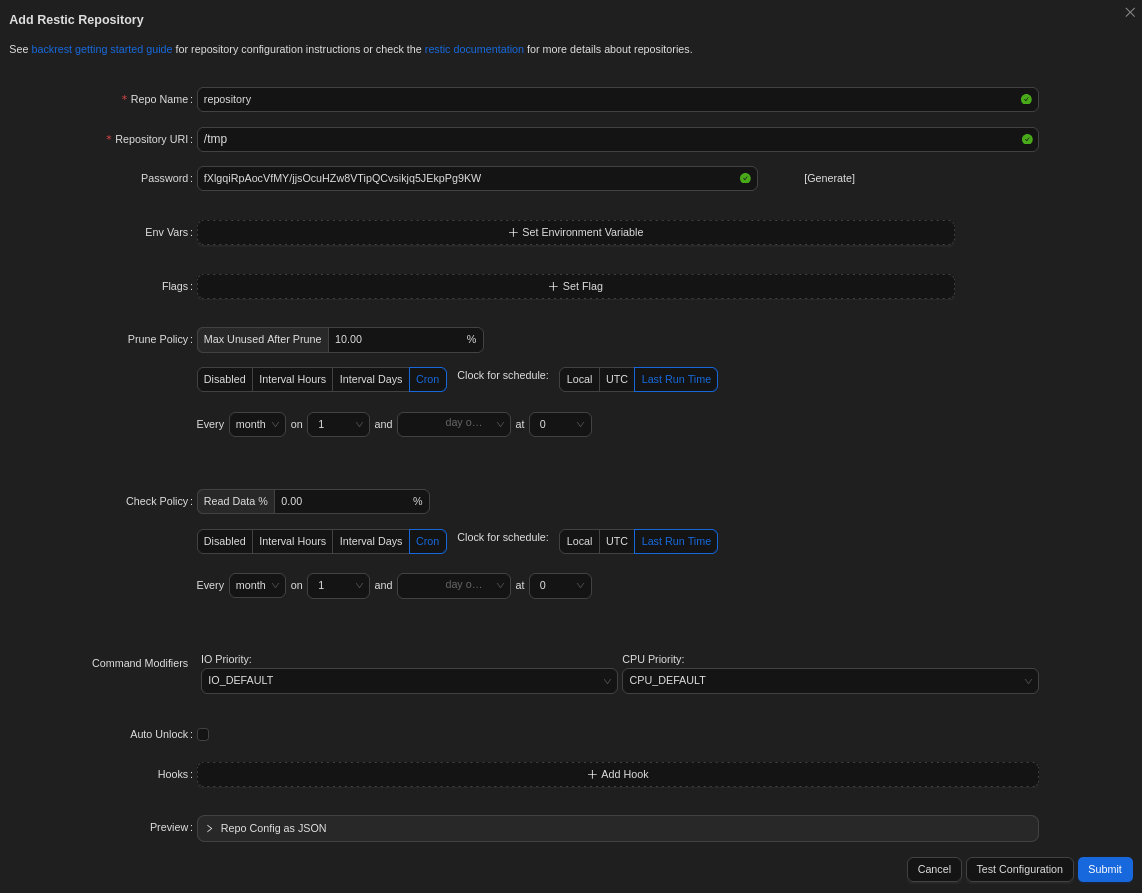Viewport: 1142px width, 893px height.
Task: Click the green checkmark in Repository URI field
Action: (1026, 139)
